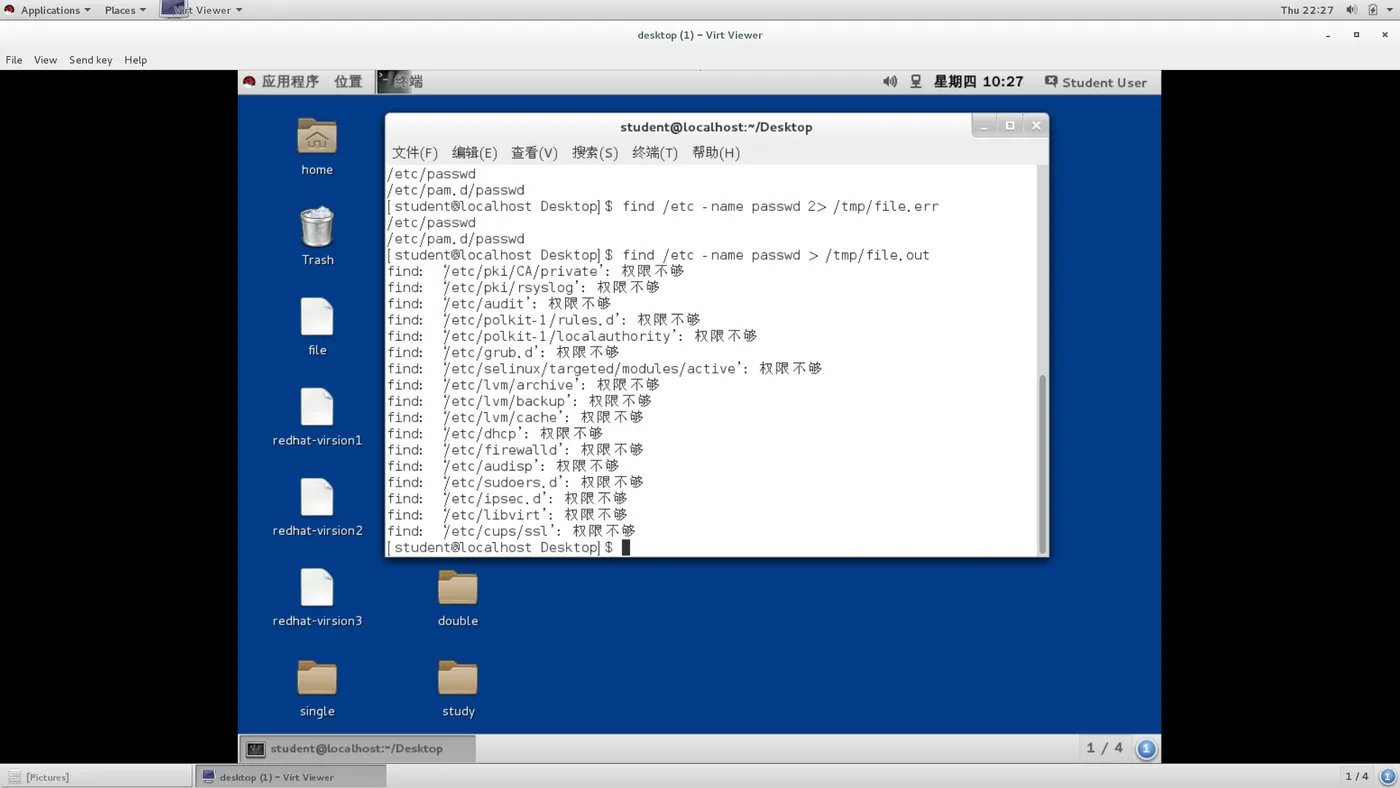The height and width of the screenshot is (788, 1400).
Task: Click the host workspace indicator 1 / 4
Action: click(x=1357, y=777)
